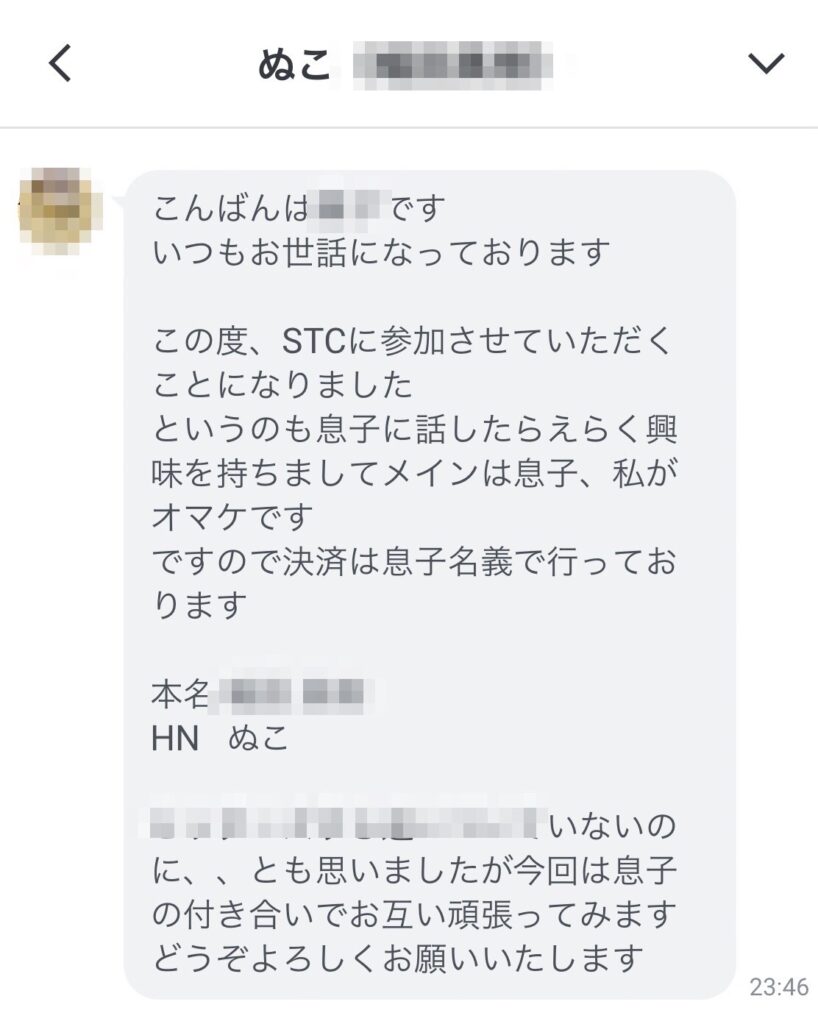Go back using the top-left arrow
This screenshot has height=1024, width=818.
pyautogui.click(x=60, y=63)
